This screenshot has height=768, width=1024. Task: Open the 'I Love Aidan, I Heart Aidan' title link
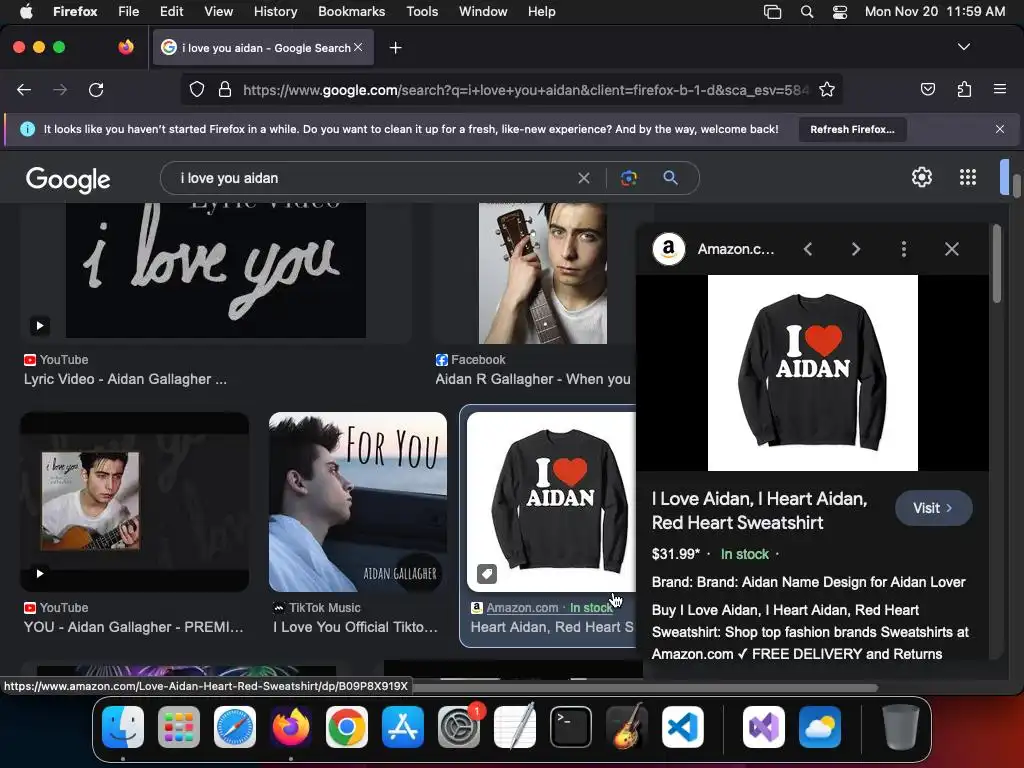coord(760,511)
